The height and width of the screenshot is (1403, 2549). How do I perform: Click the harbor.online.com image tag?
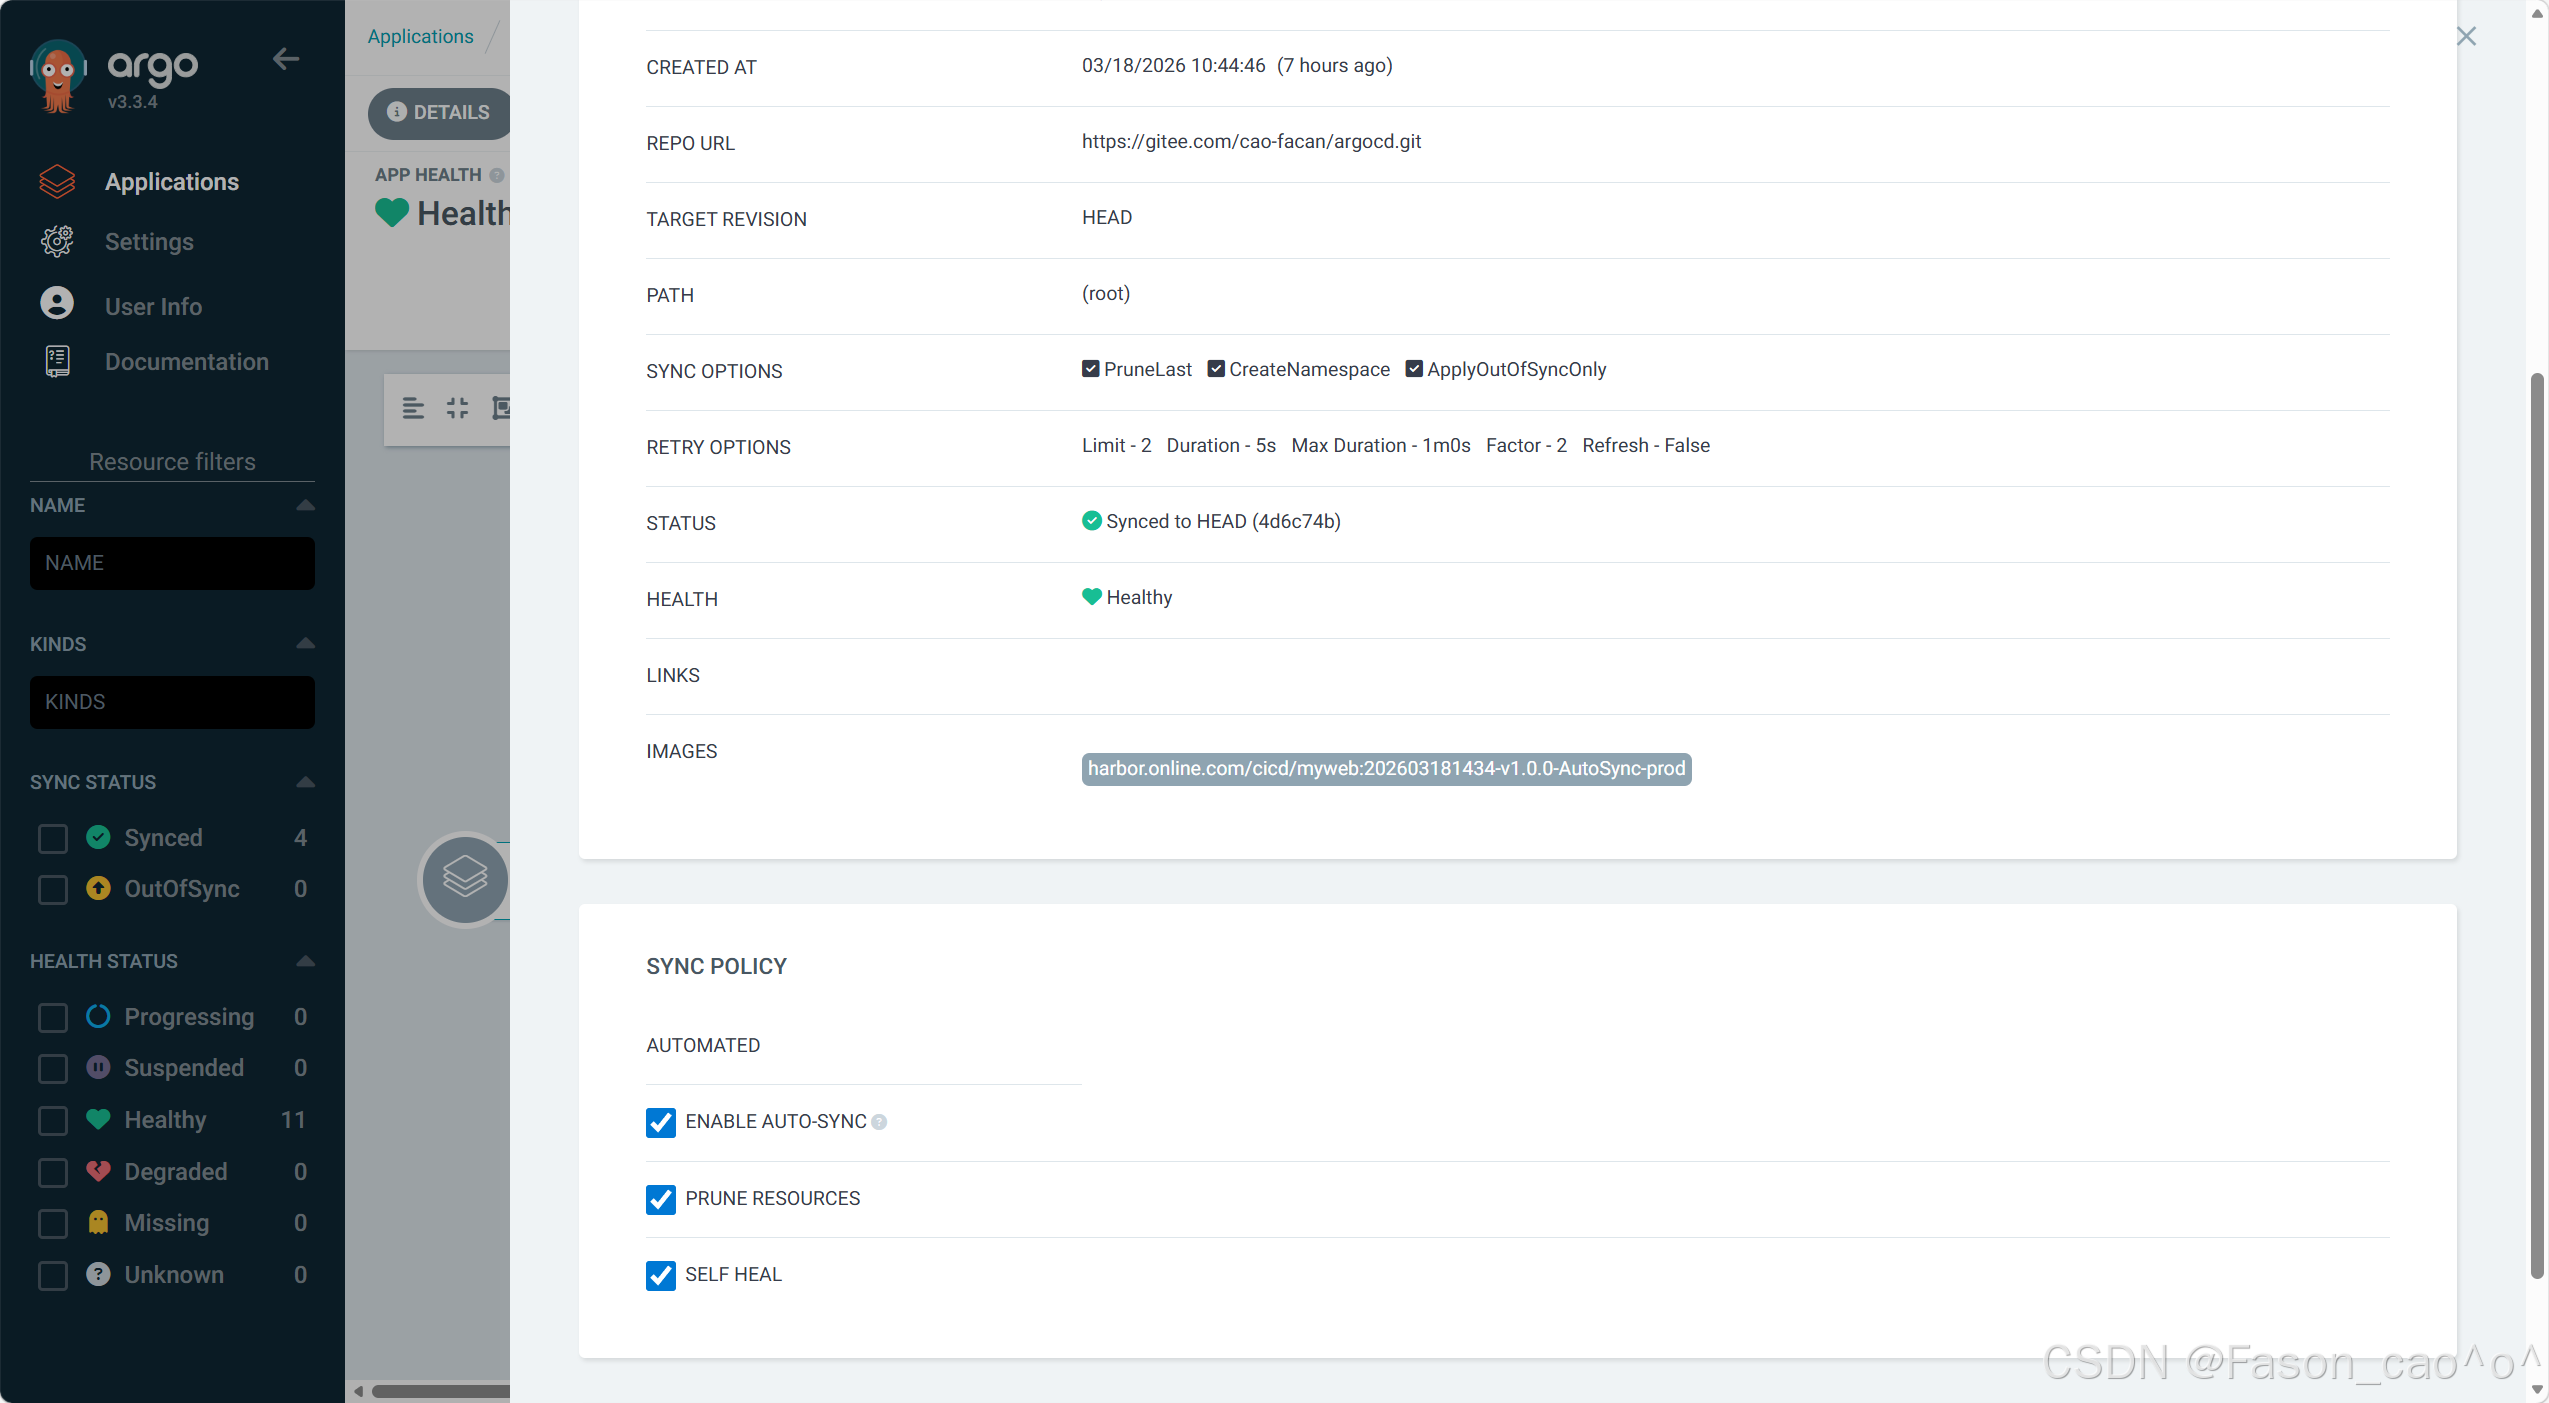click(1386, 768)
